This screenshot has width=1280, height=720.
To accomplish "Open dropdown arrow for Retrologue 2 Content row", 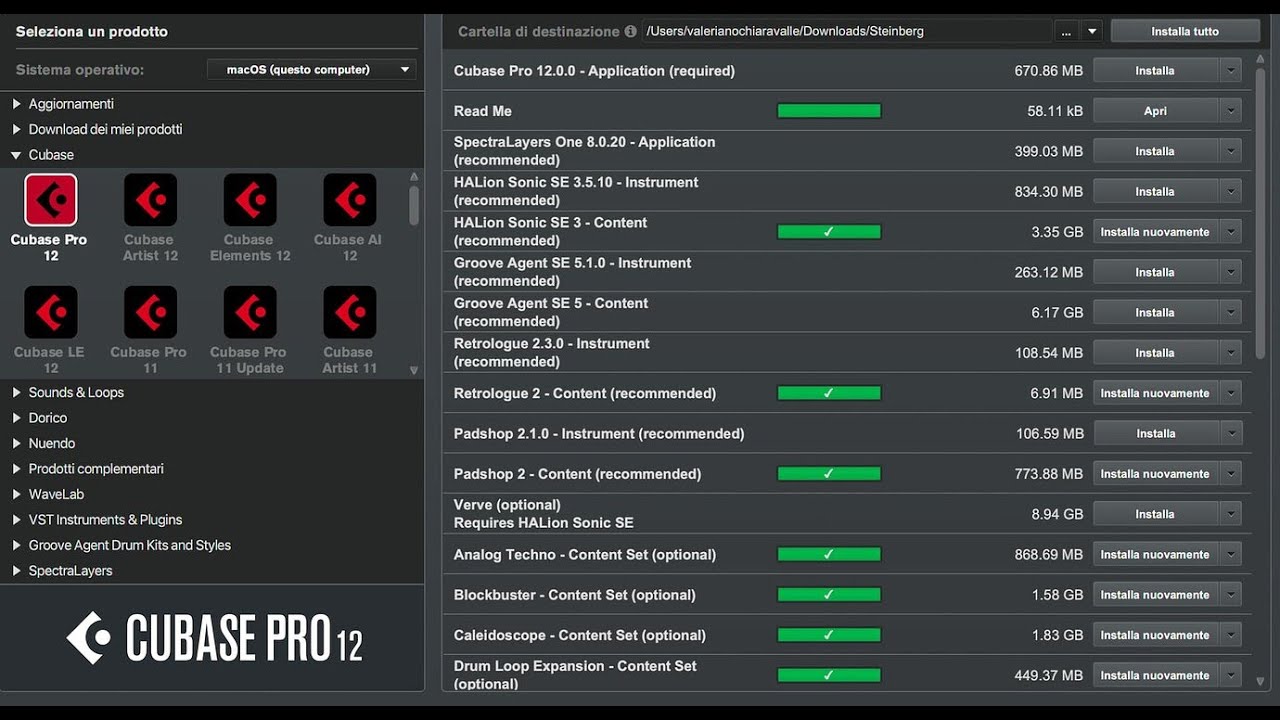I will 1231,393.
